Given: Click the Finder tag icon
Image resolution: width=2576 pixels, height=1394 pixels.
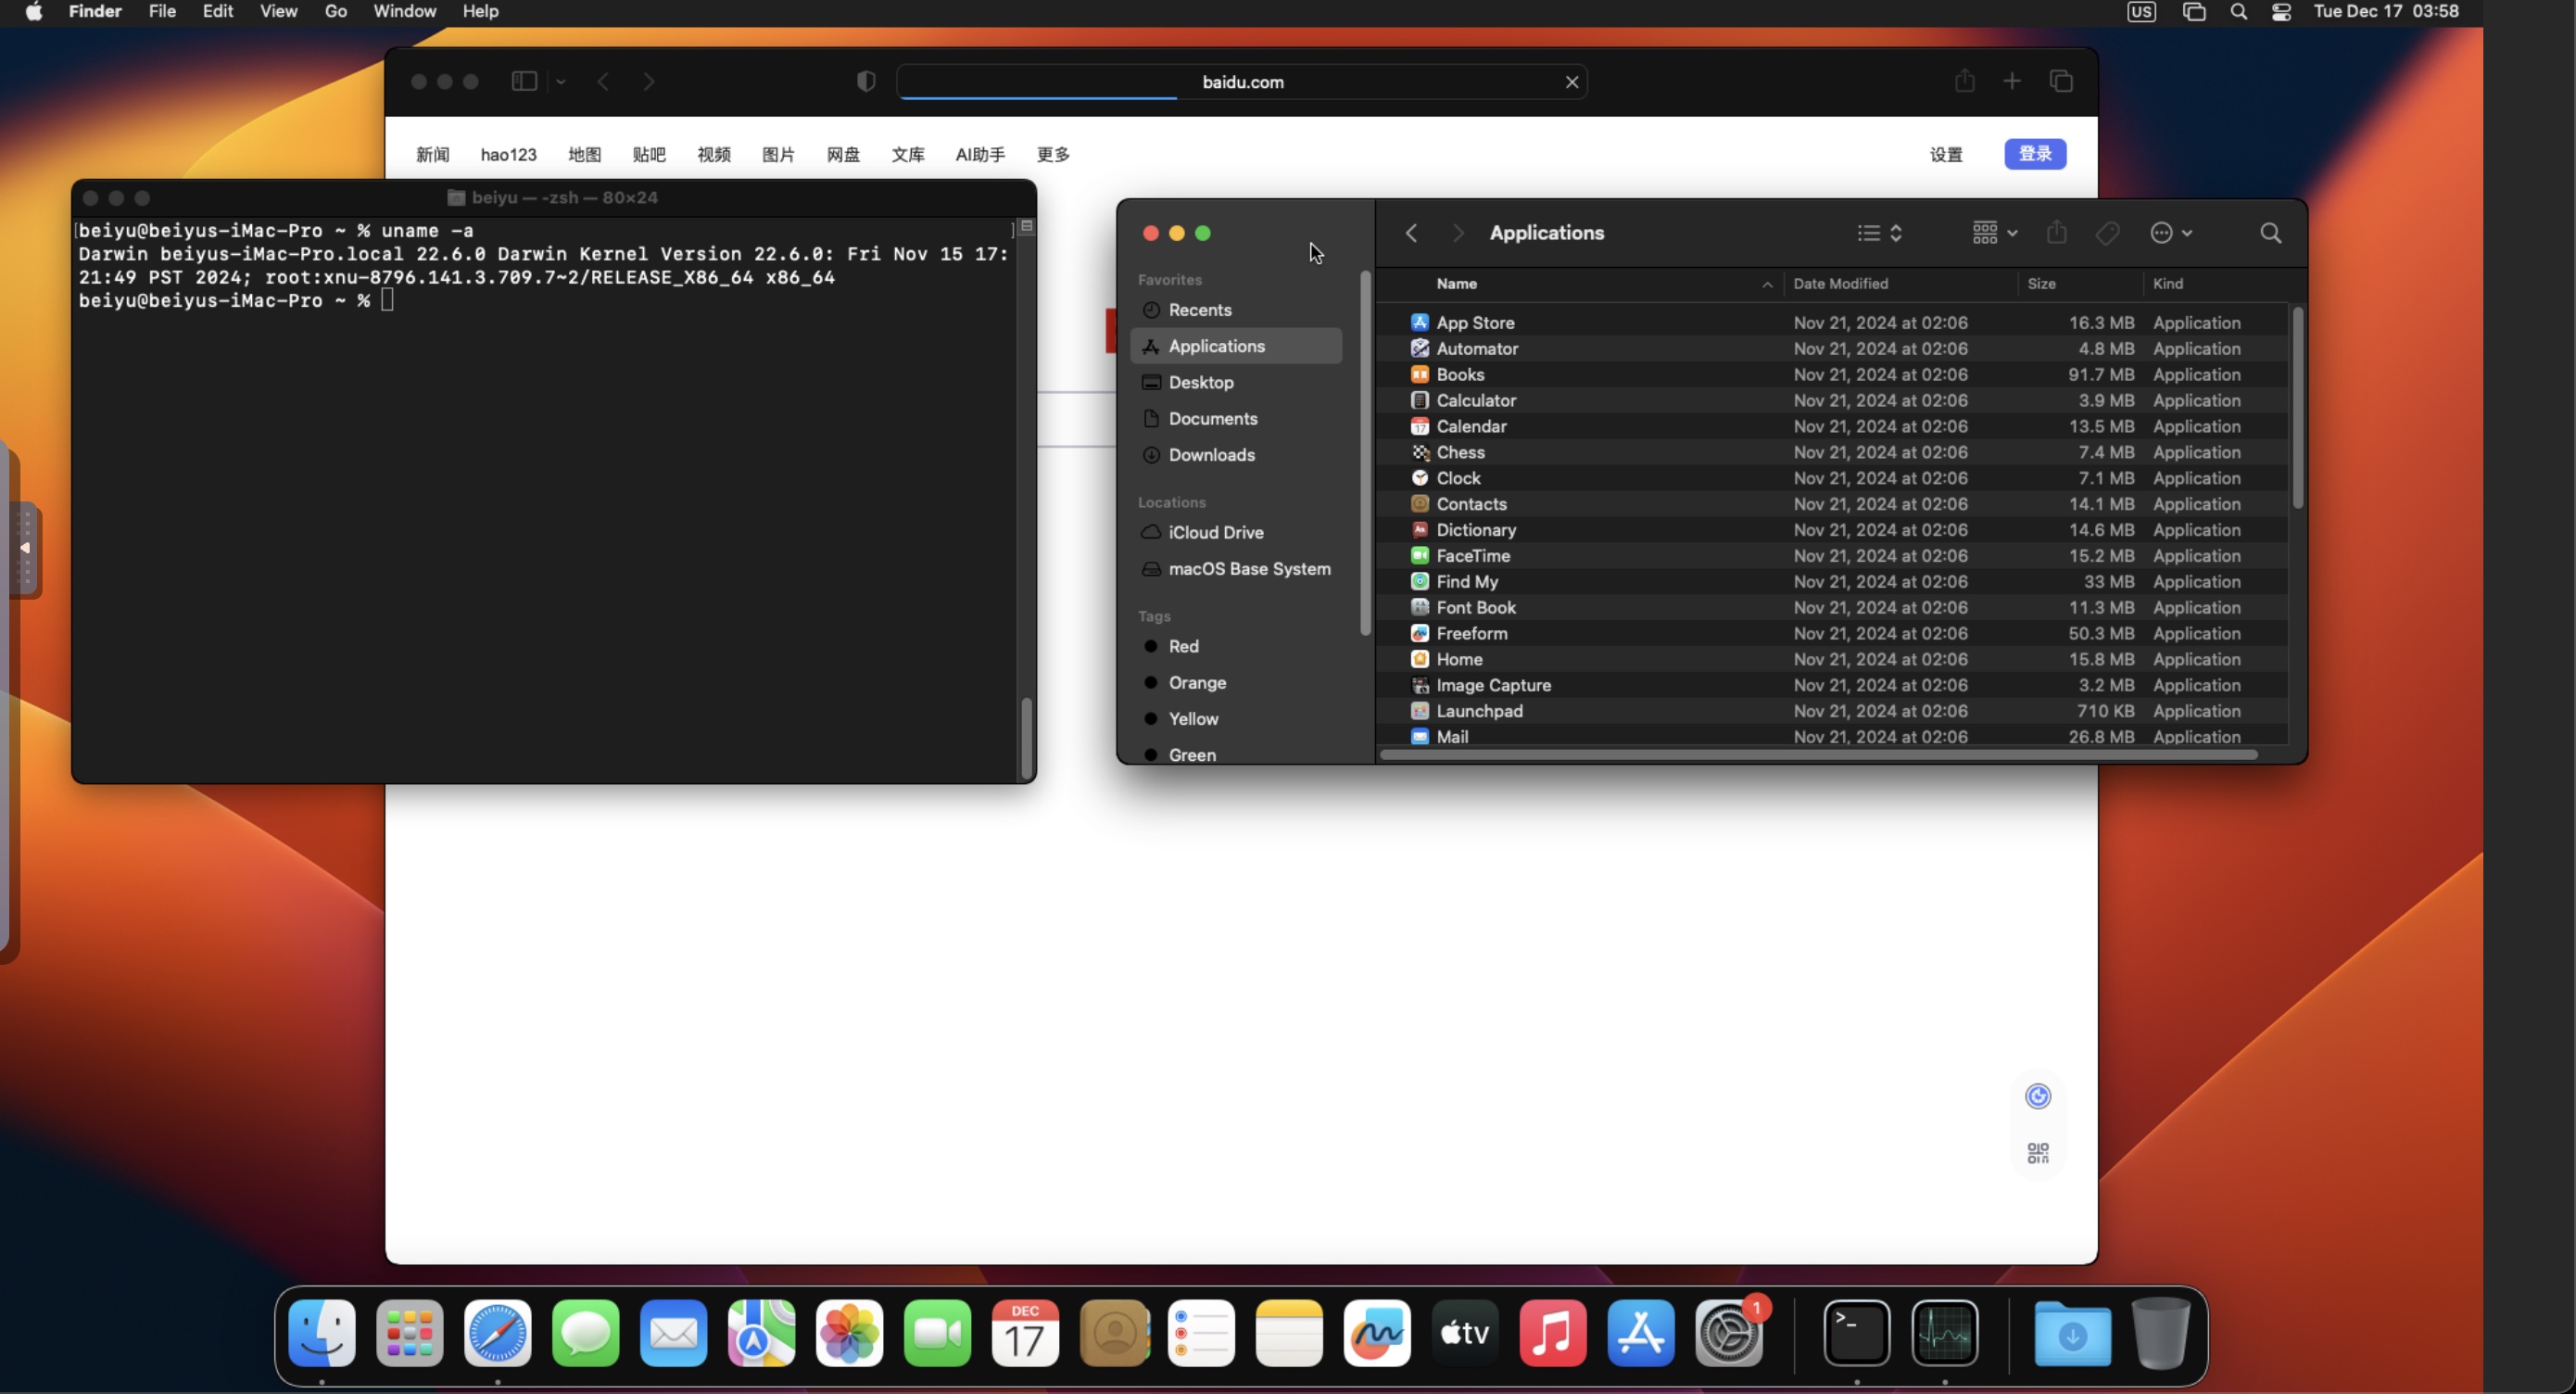Looking at the screenshot, I should tap(2107, 233).
